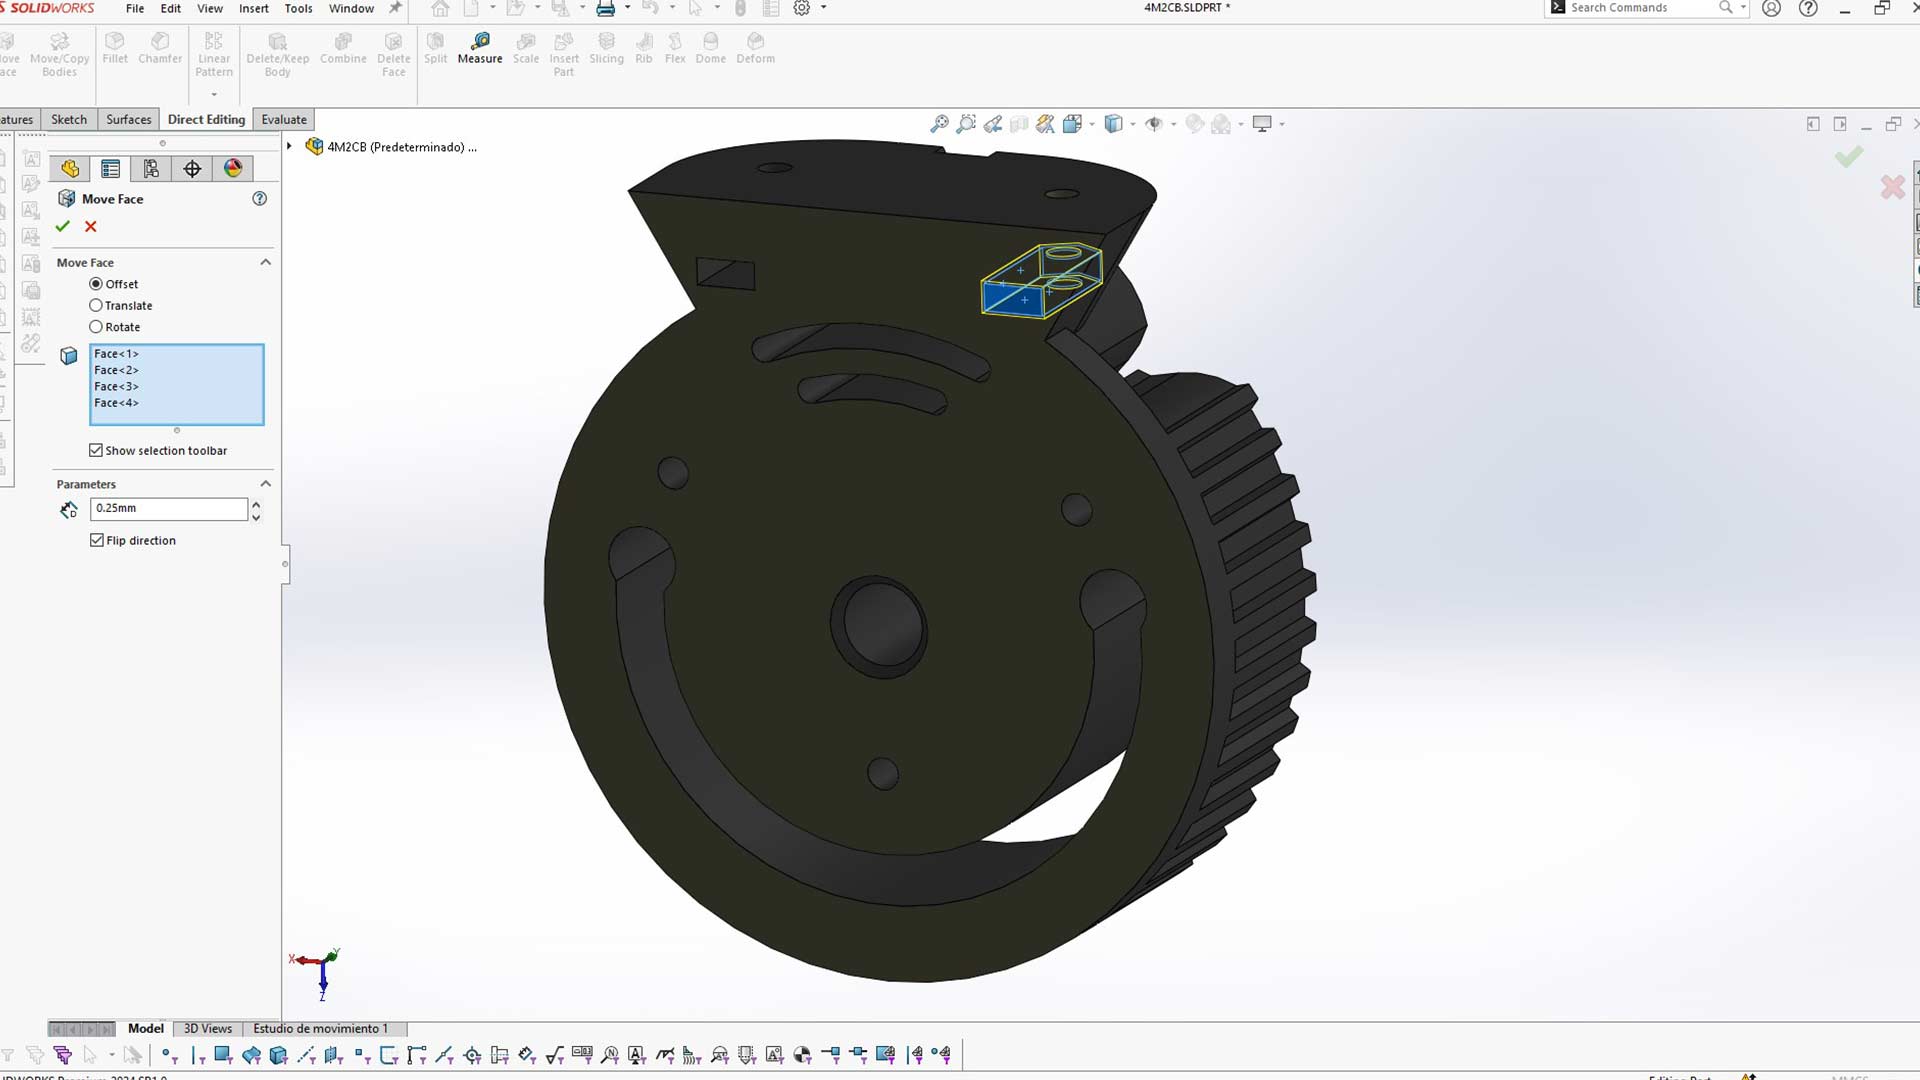Click the filter center marks icon
This screenshot has height=1080, width=1920.
pyautogui.click(x=472, y=1055)
